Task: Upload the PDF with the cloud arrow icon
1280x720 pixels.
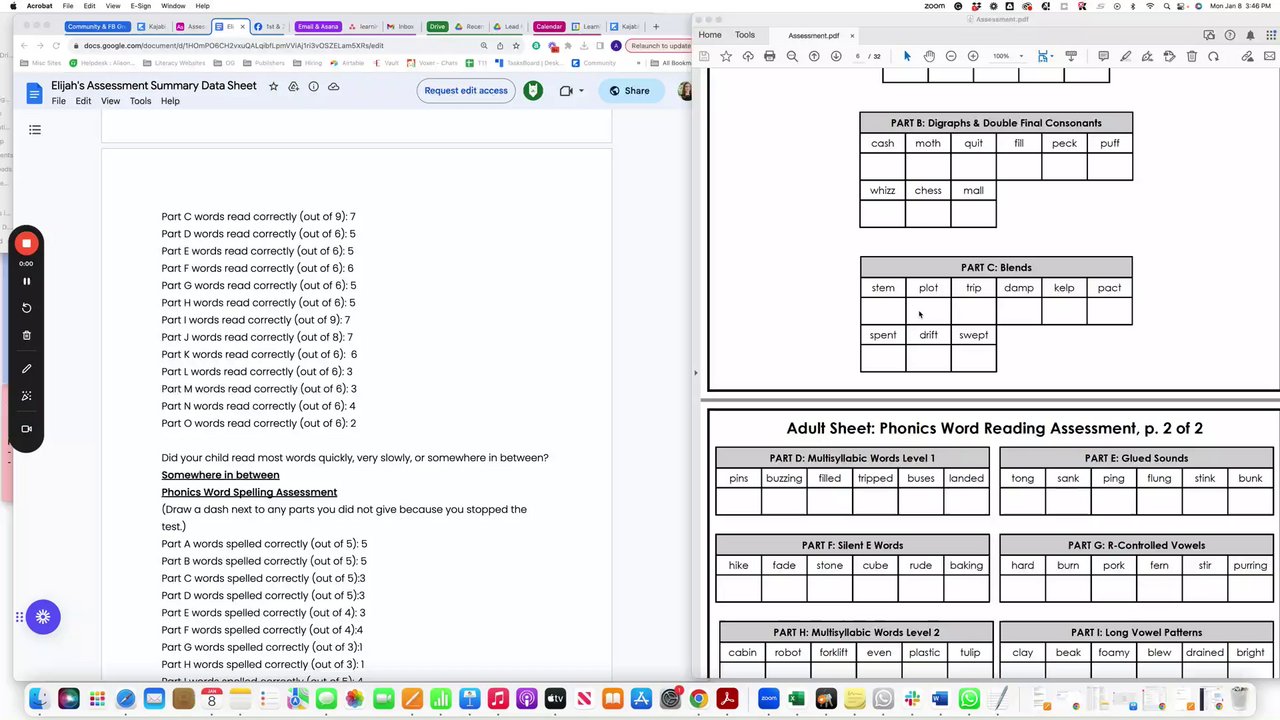Action: click(x=748, y=56)
